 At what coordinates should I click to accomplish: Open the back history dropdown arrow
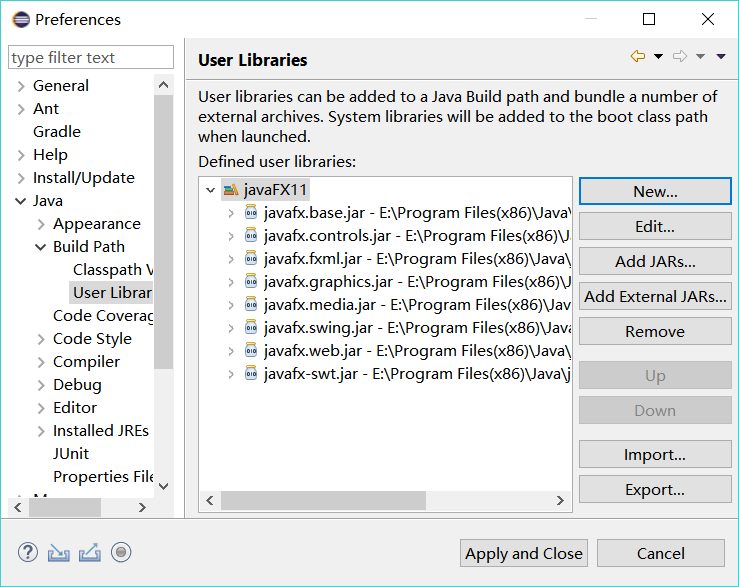658,57
